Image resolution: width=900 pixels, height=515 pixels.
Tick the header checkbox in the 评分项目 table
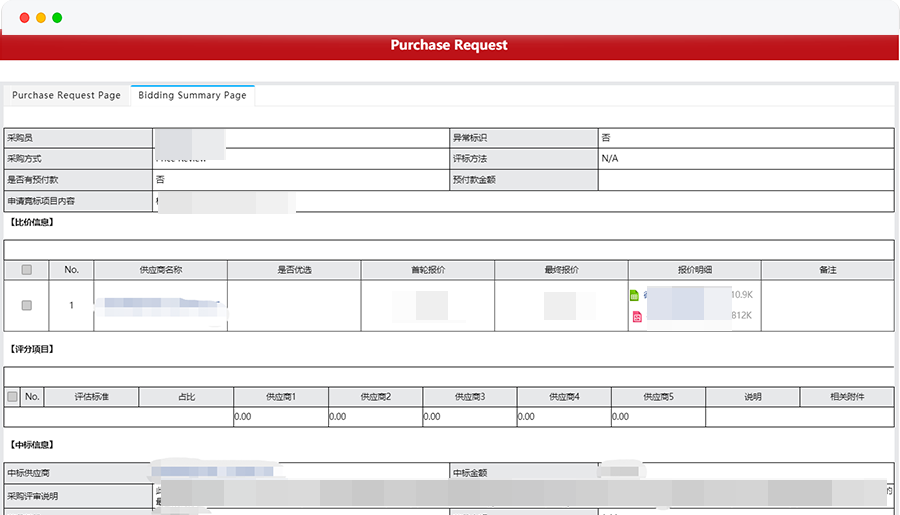[x=13, y=397]
